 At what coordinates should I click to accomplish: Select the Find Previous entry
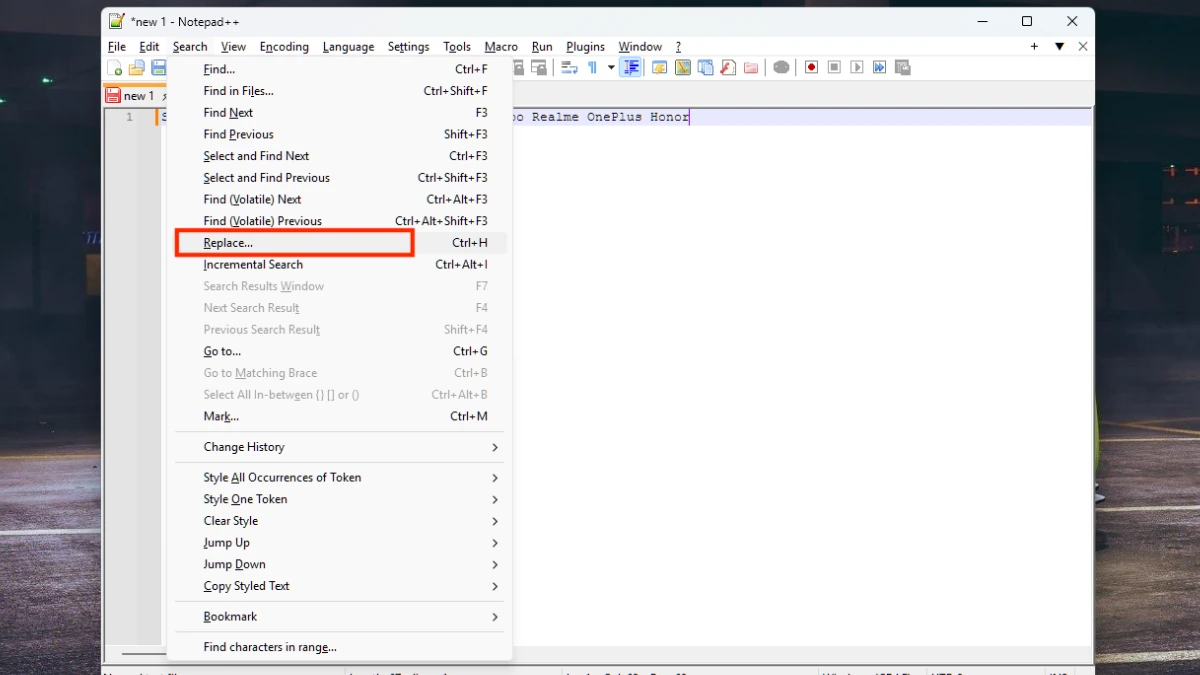tap(340, 134)
